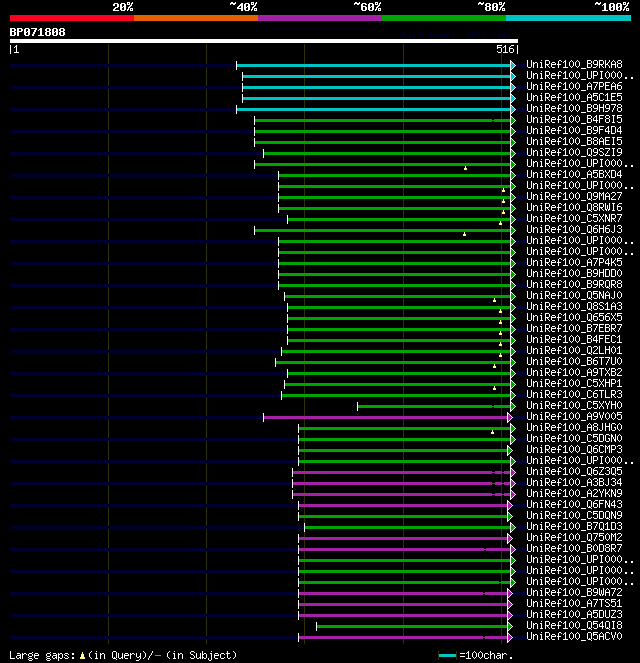Open hit UniRef100_A5C1E5
The image size is (640, 663).
[574, 97]
